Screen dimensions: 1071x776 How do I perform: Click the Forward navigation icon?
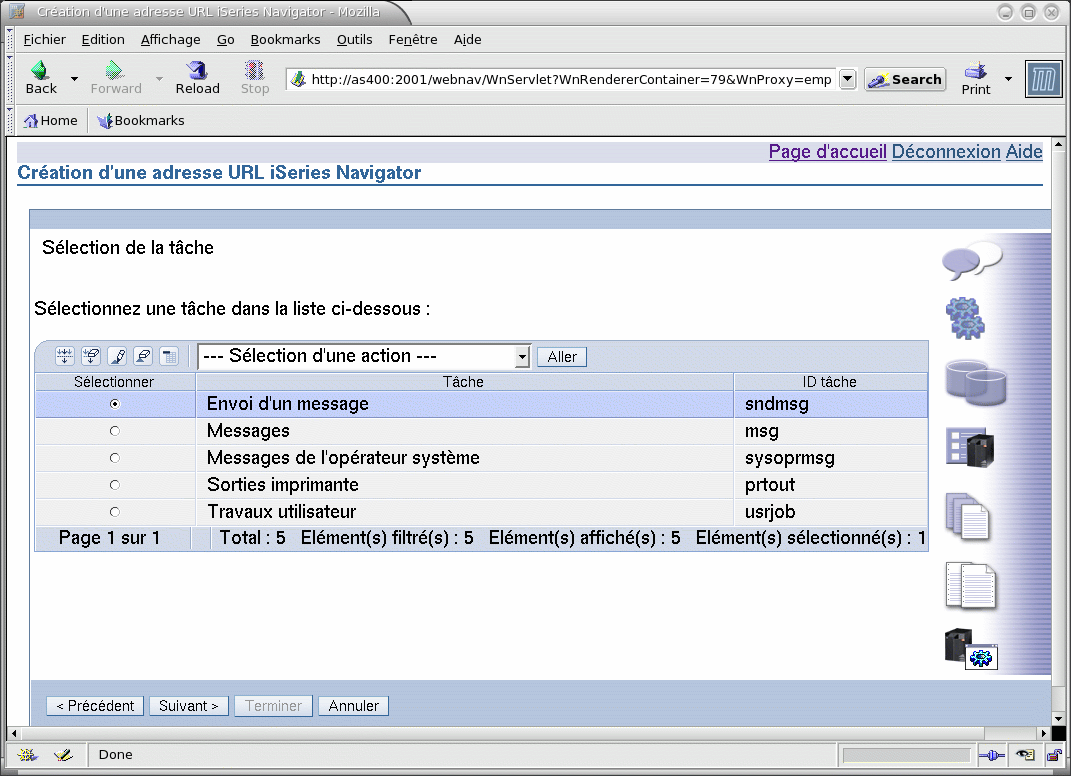coord(115,77)
